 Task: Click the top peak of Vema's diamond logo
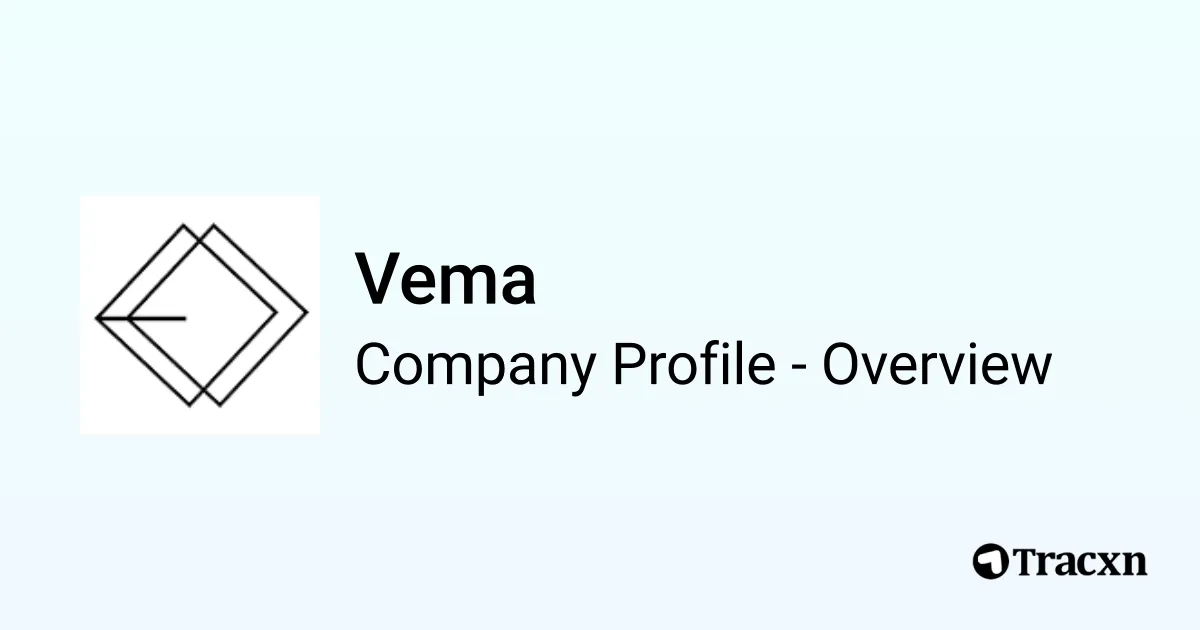pos(186,227)
